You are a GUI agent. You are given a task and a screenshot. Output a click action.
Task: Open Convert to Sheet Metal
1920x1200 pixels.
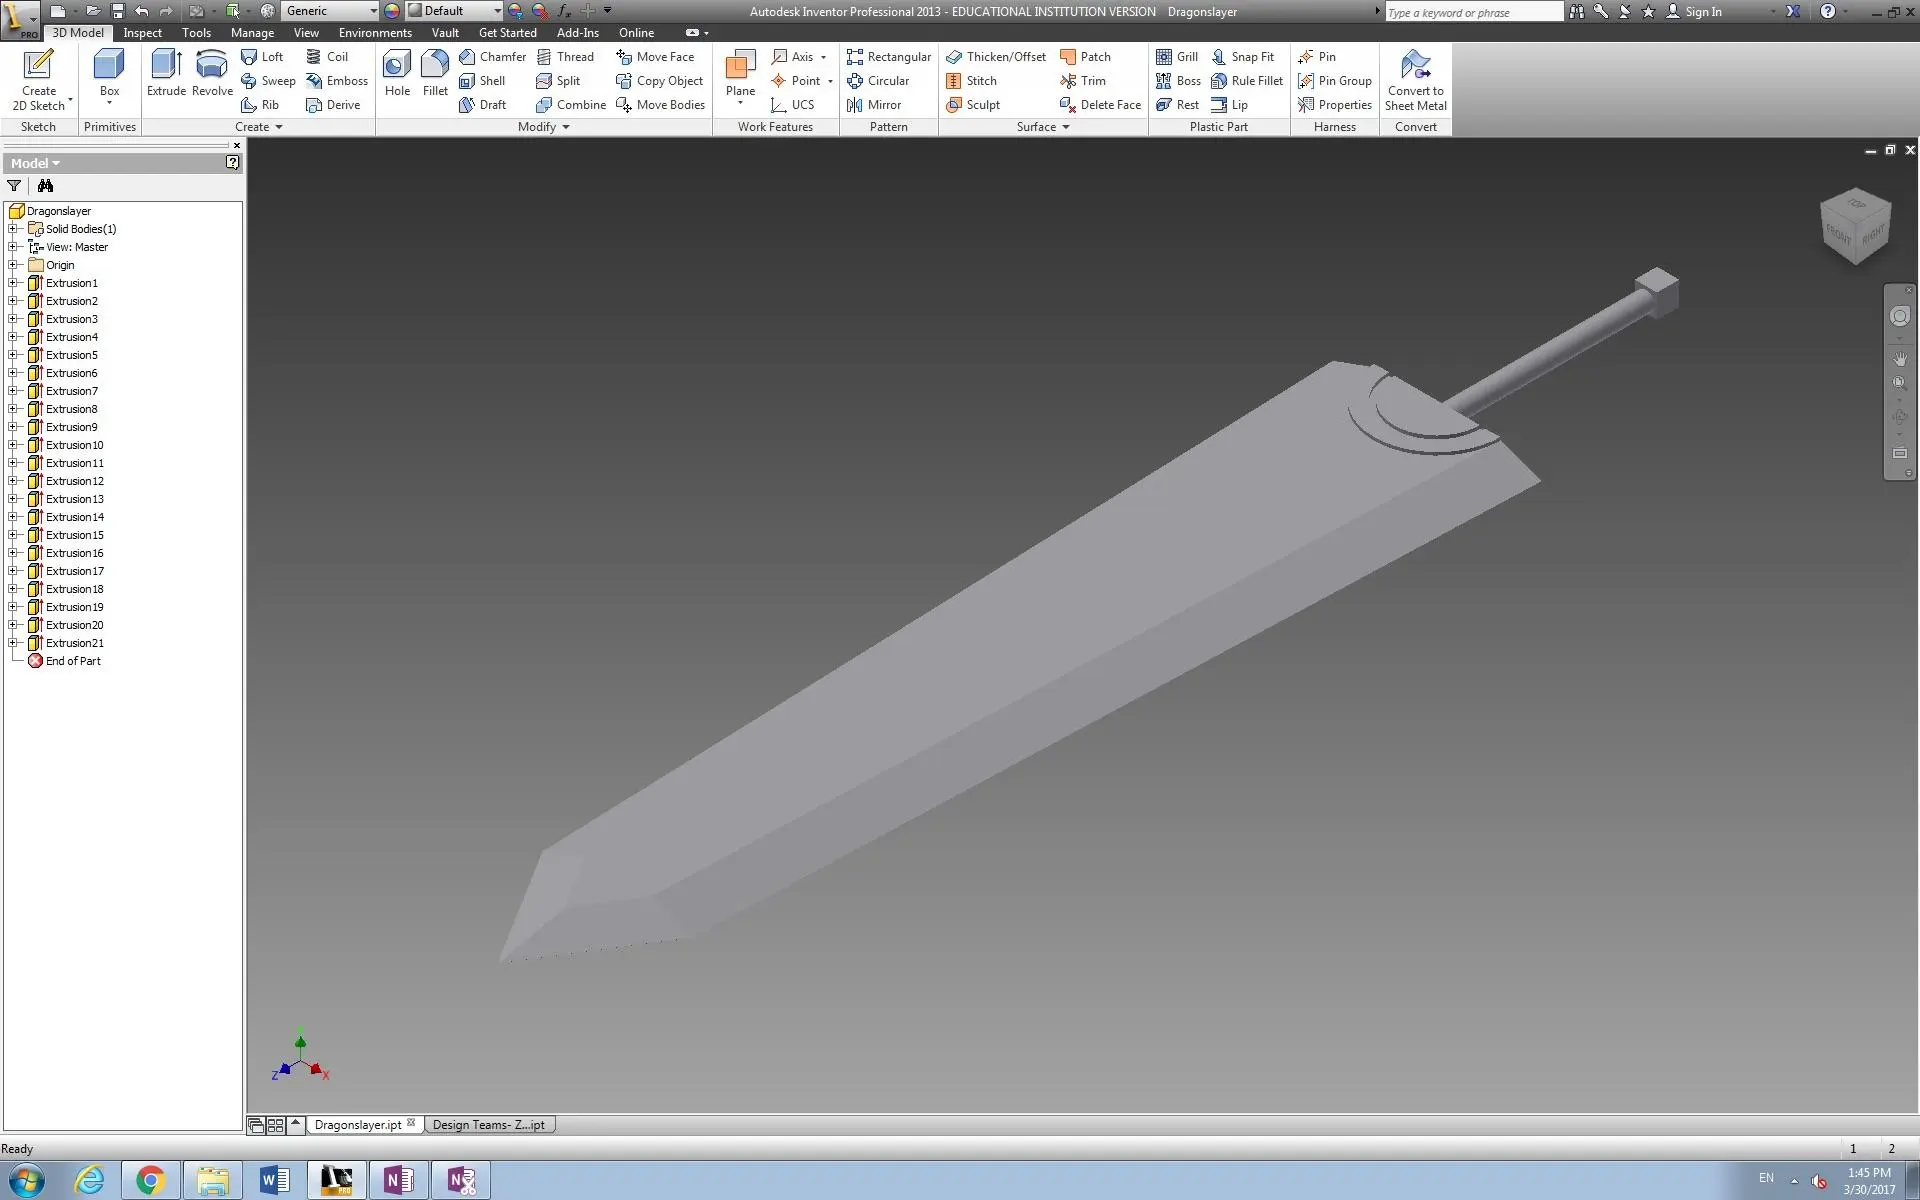(1415, 79)
